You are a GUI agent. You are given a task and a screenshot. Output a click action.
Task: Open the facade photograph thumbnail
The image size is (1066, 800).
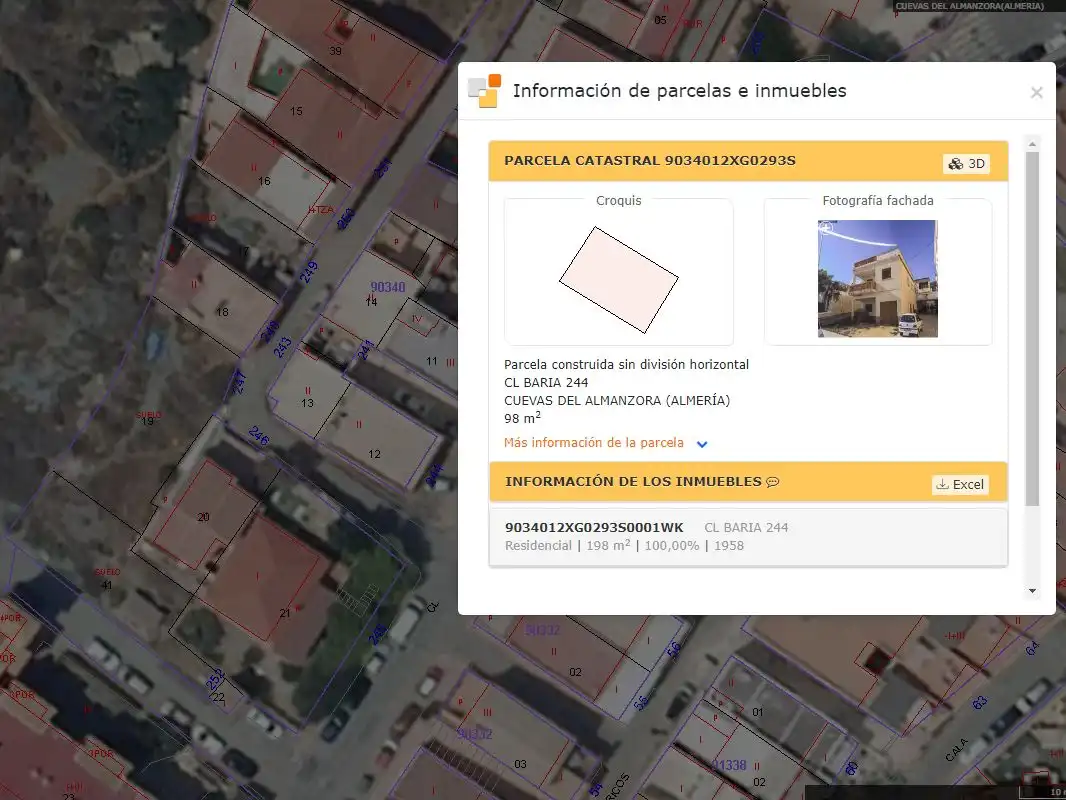[x=878, y=279]
